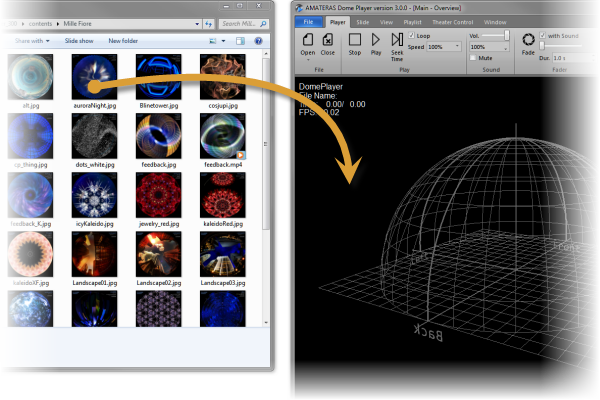Viewport: 600px width, 400px height.
Task: Click Slide show in Explorer toolbar
Action: click(79, 41)
